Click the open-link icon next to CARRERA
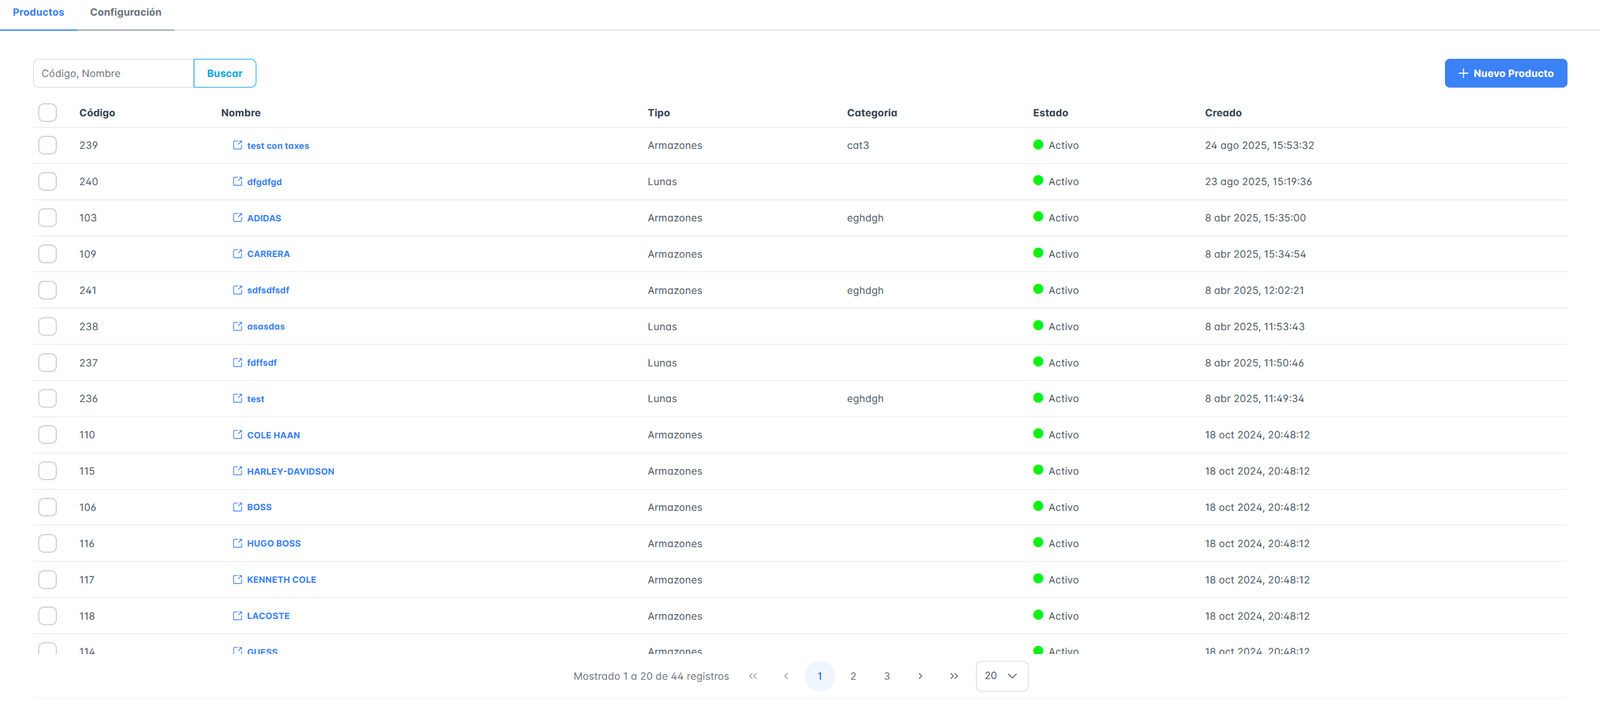The width and height of the screenshot is (1600, 701). [x=237, y=253]
